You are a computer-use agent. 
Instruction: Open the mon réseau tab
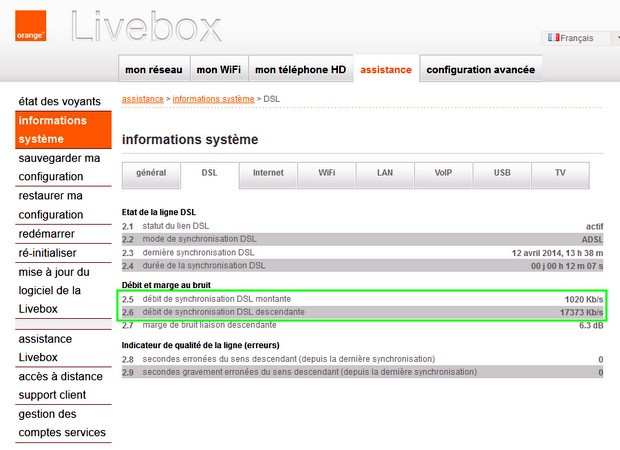pyautogui.click(x=154, y=69)
